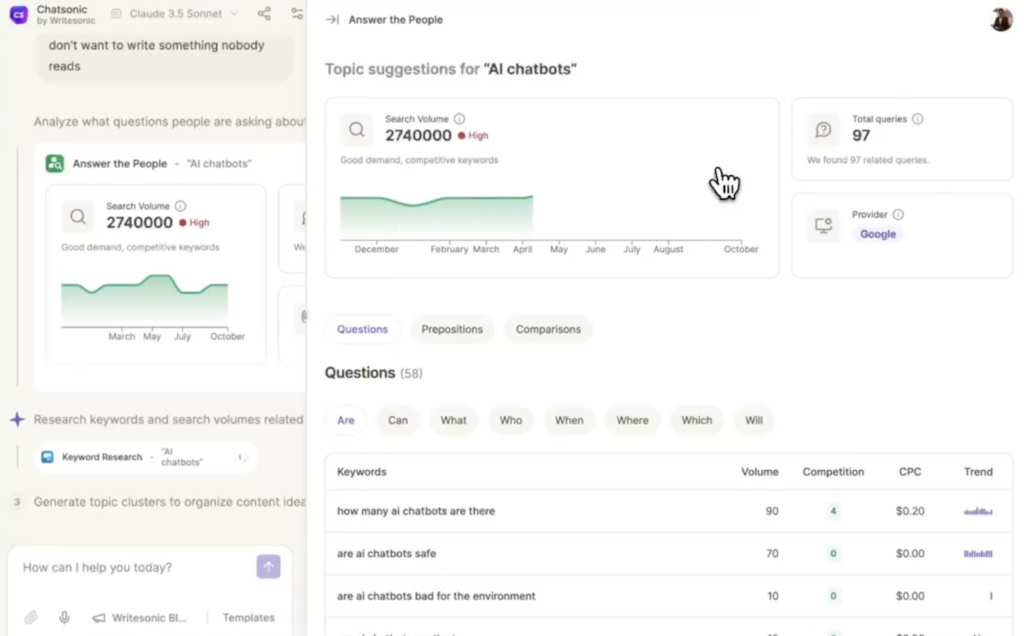The height and width of the screenshot is (636, 1024).
Task: Select the Can question filter
Action: [398, 420]
